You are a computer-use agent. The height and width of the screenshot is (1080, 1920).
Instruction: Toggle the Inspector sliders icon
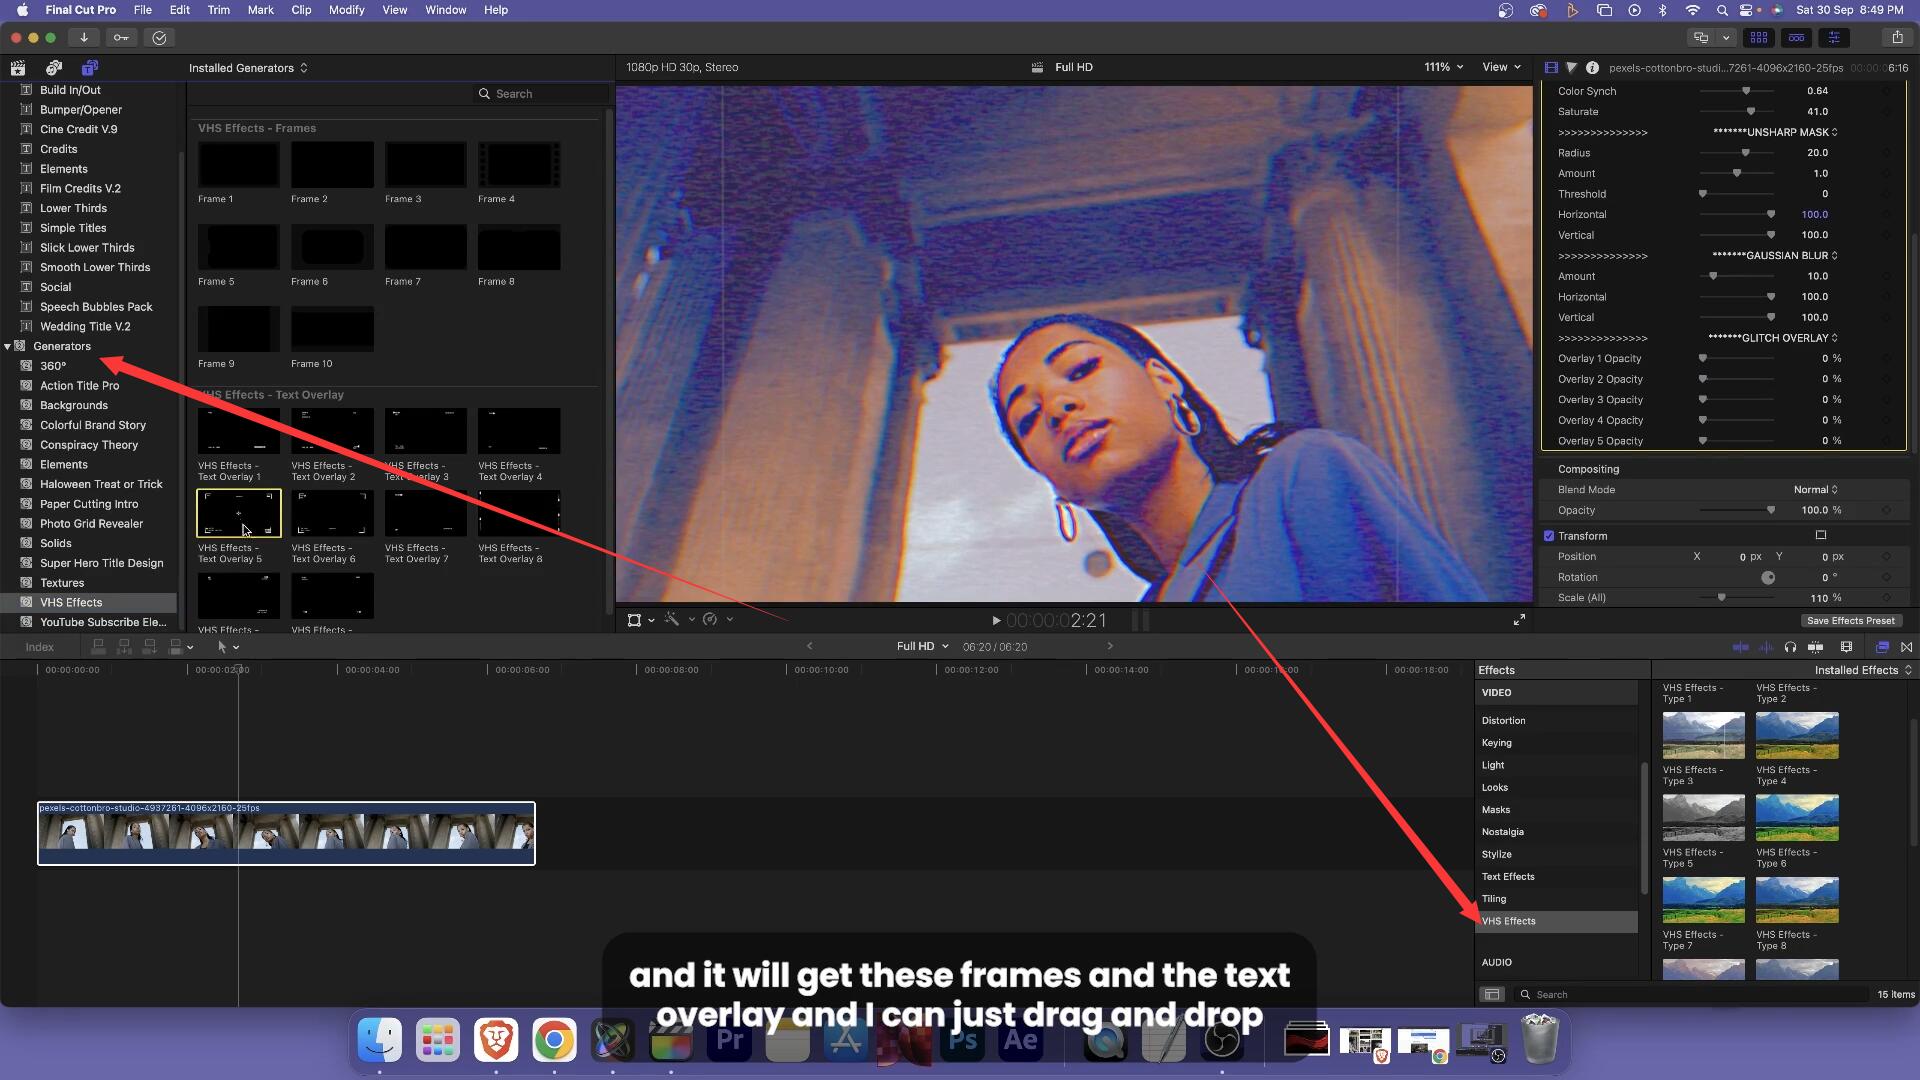click(x=1835, y=38)
